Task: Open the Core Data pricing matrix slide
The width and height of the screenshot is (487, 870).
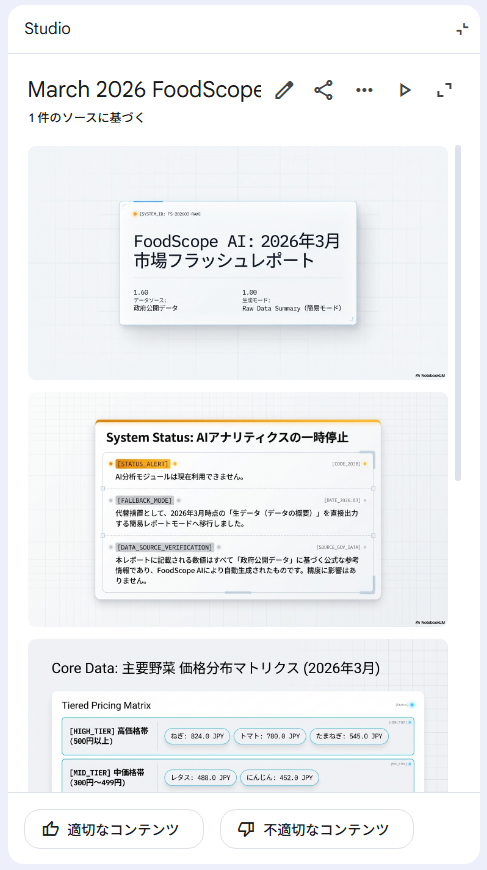Action: pyautogui.click(x=238, y=716)
